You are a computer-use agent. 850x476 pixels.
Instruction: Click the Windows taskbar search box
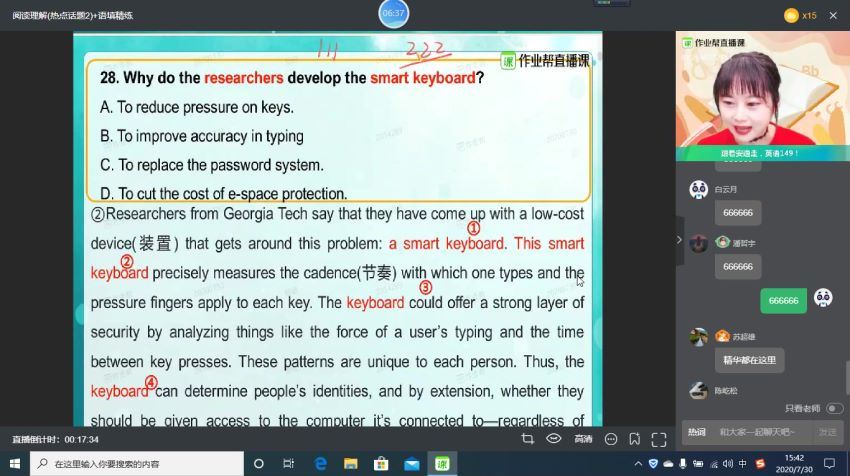137,464
